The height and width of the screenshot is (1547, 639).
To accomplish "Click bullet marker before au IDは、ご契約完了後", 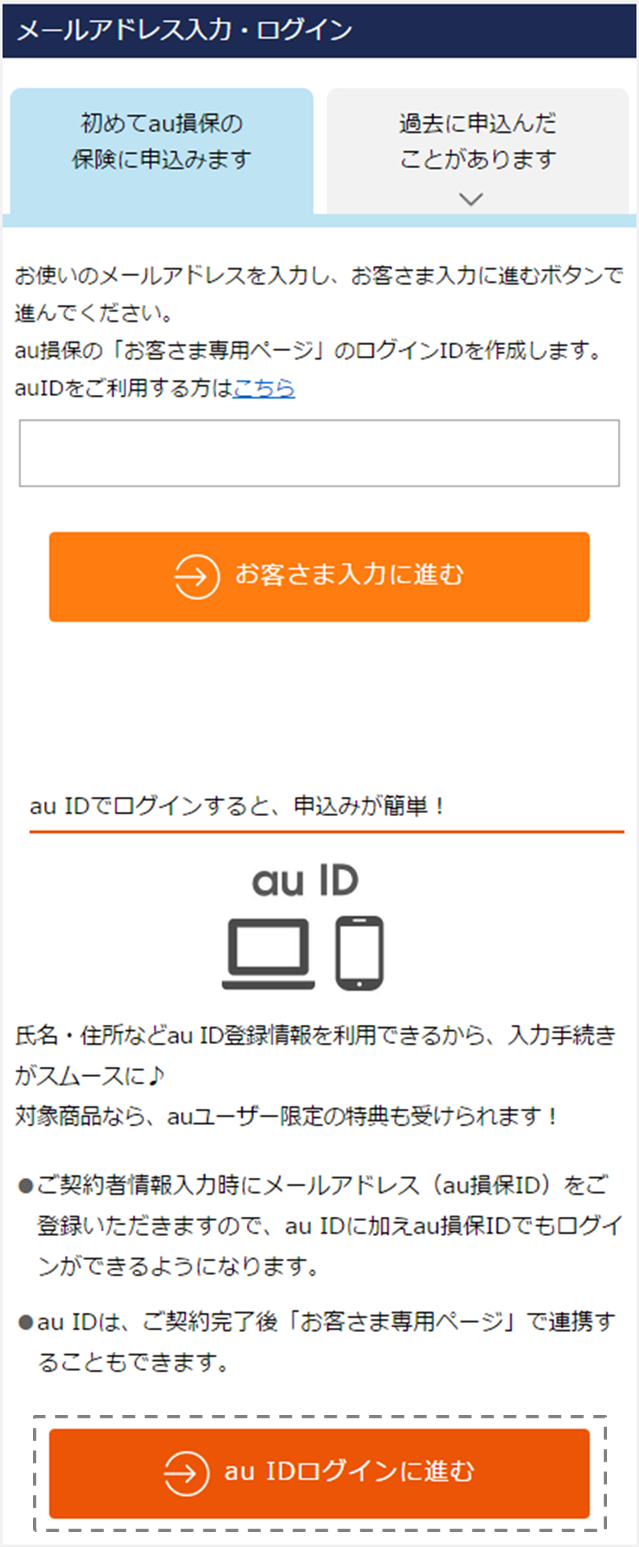I will (x=25, y=1323).
